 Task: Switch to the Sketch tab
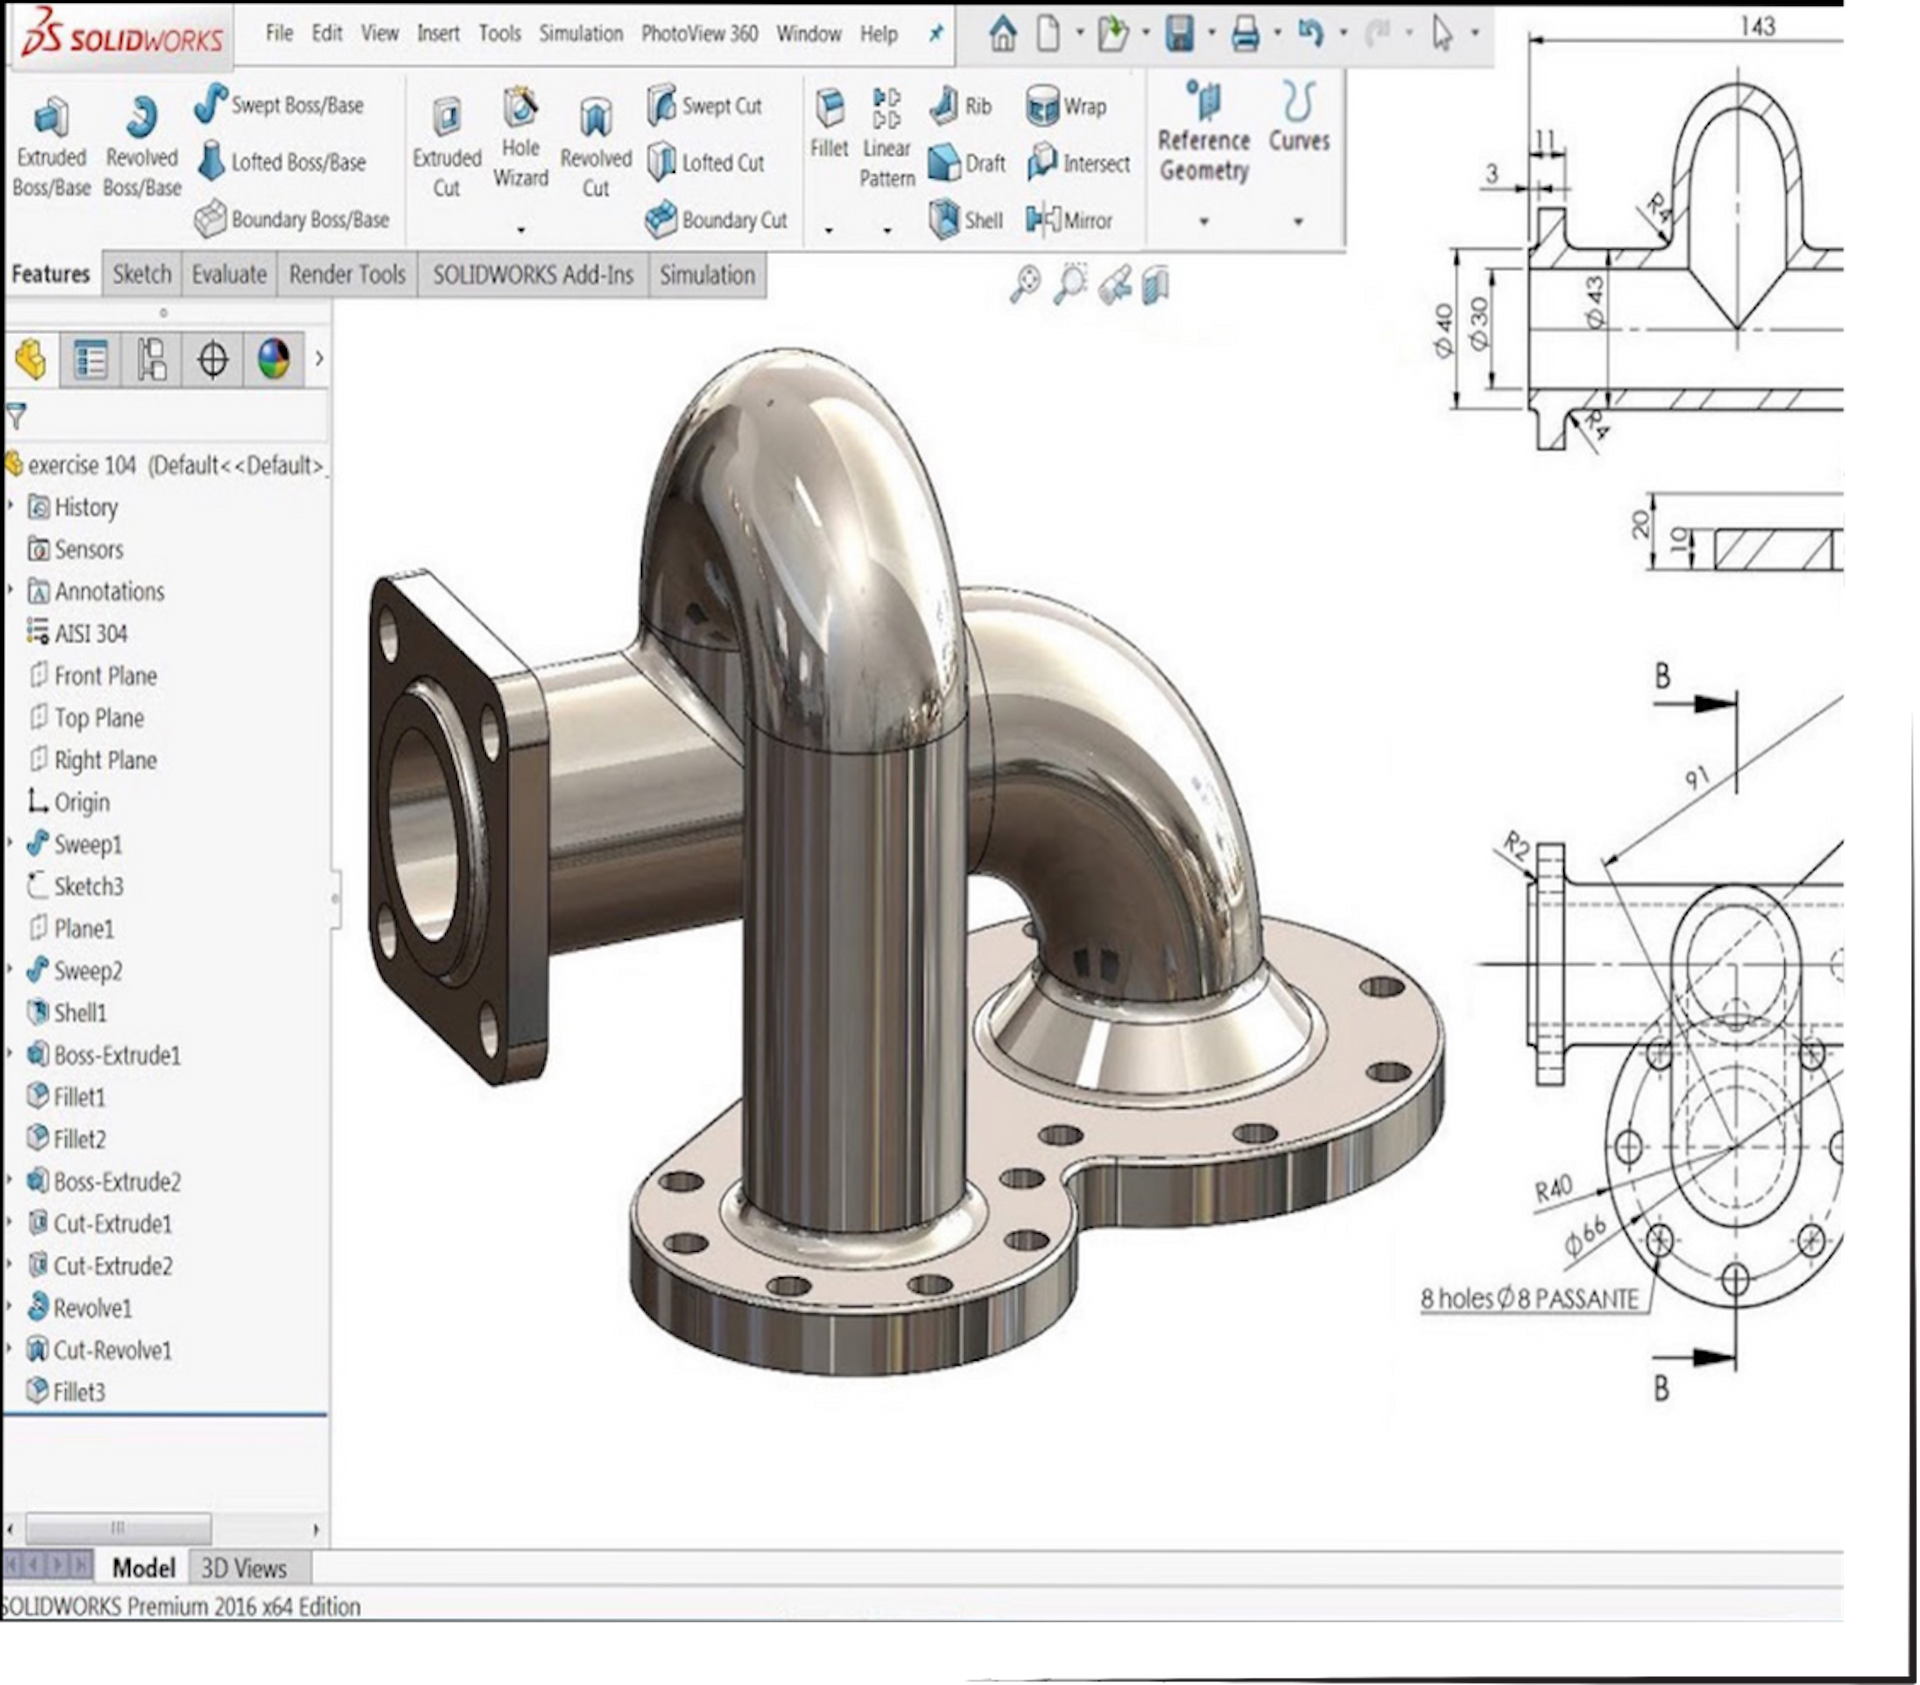click(142, 274)
